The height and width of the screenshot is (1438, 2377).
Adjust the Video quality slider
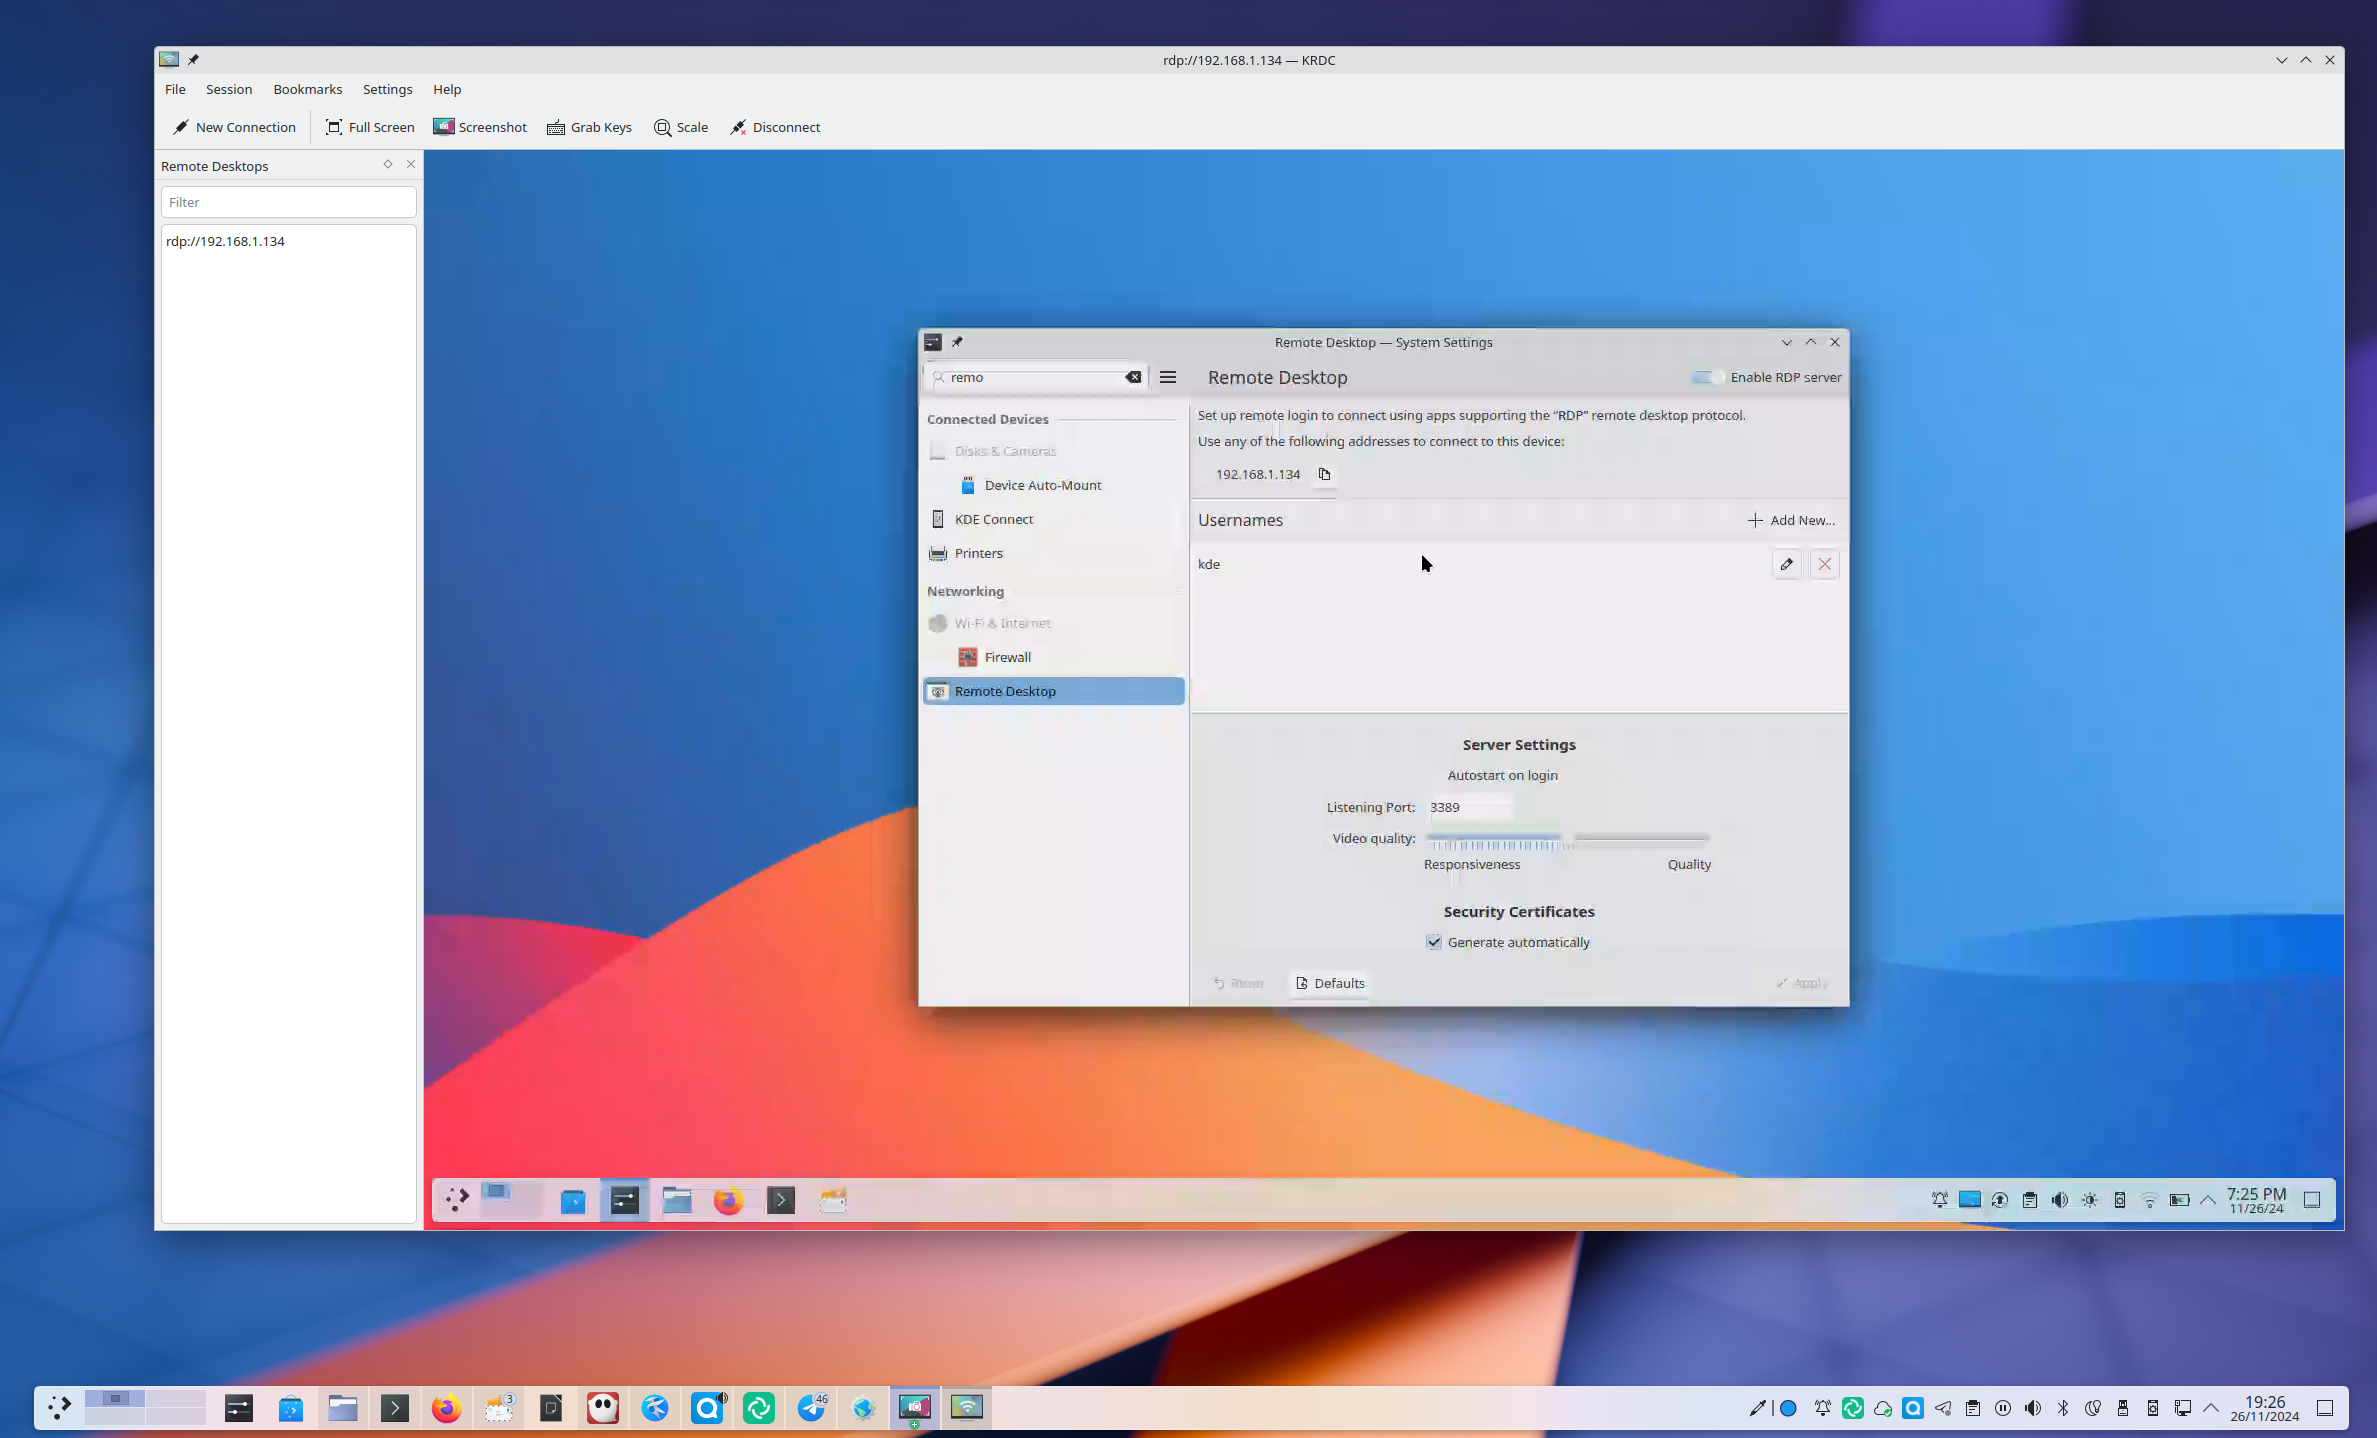pos(1567,839)
